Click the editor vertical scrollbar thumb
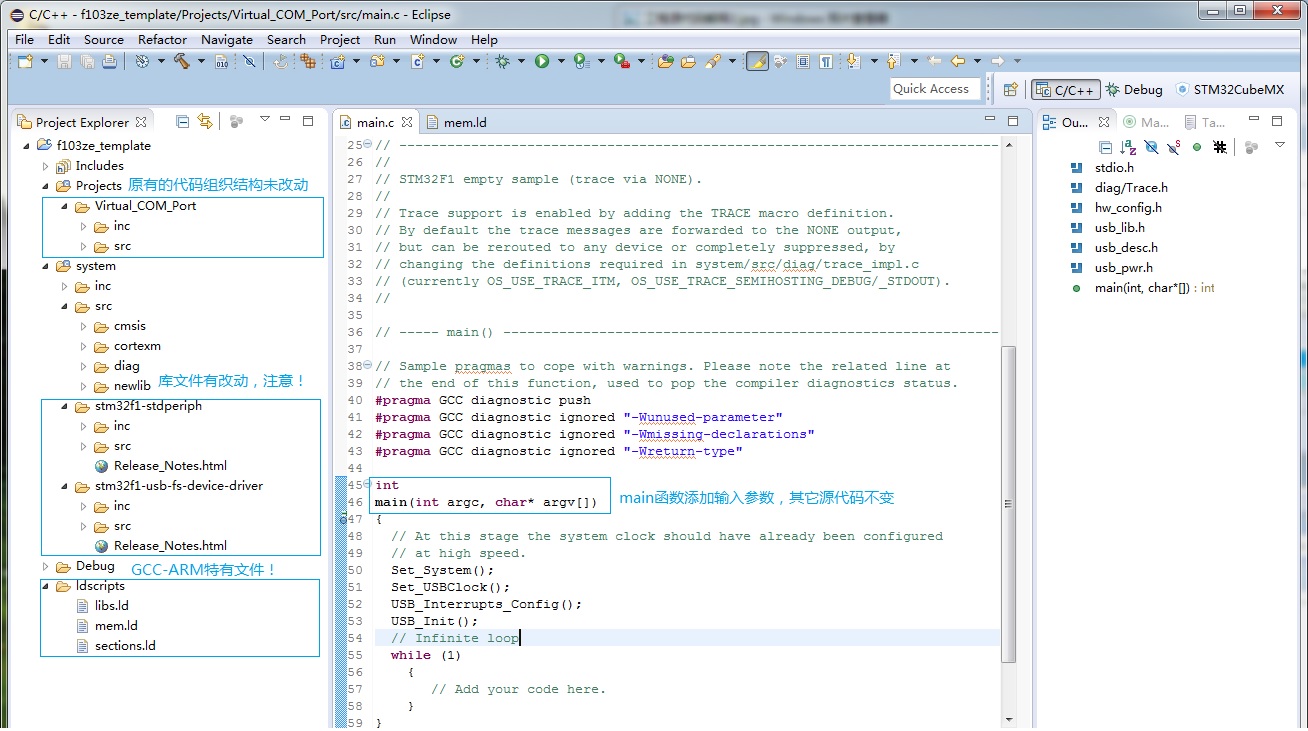This screenshot has width=1308, height=731. (x=1008, y=503)
